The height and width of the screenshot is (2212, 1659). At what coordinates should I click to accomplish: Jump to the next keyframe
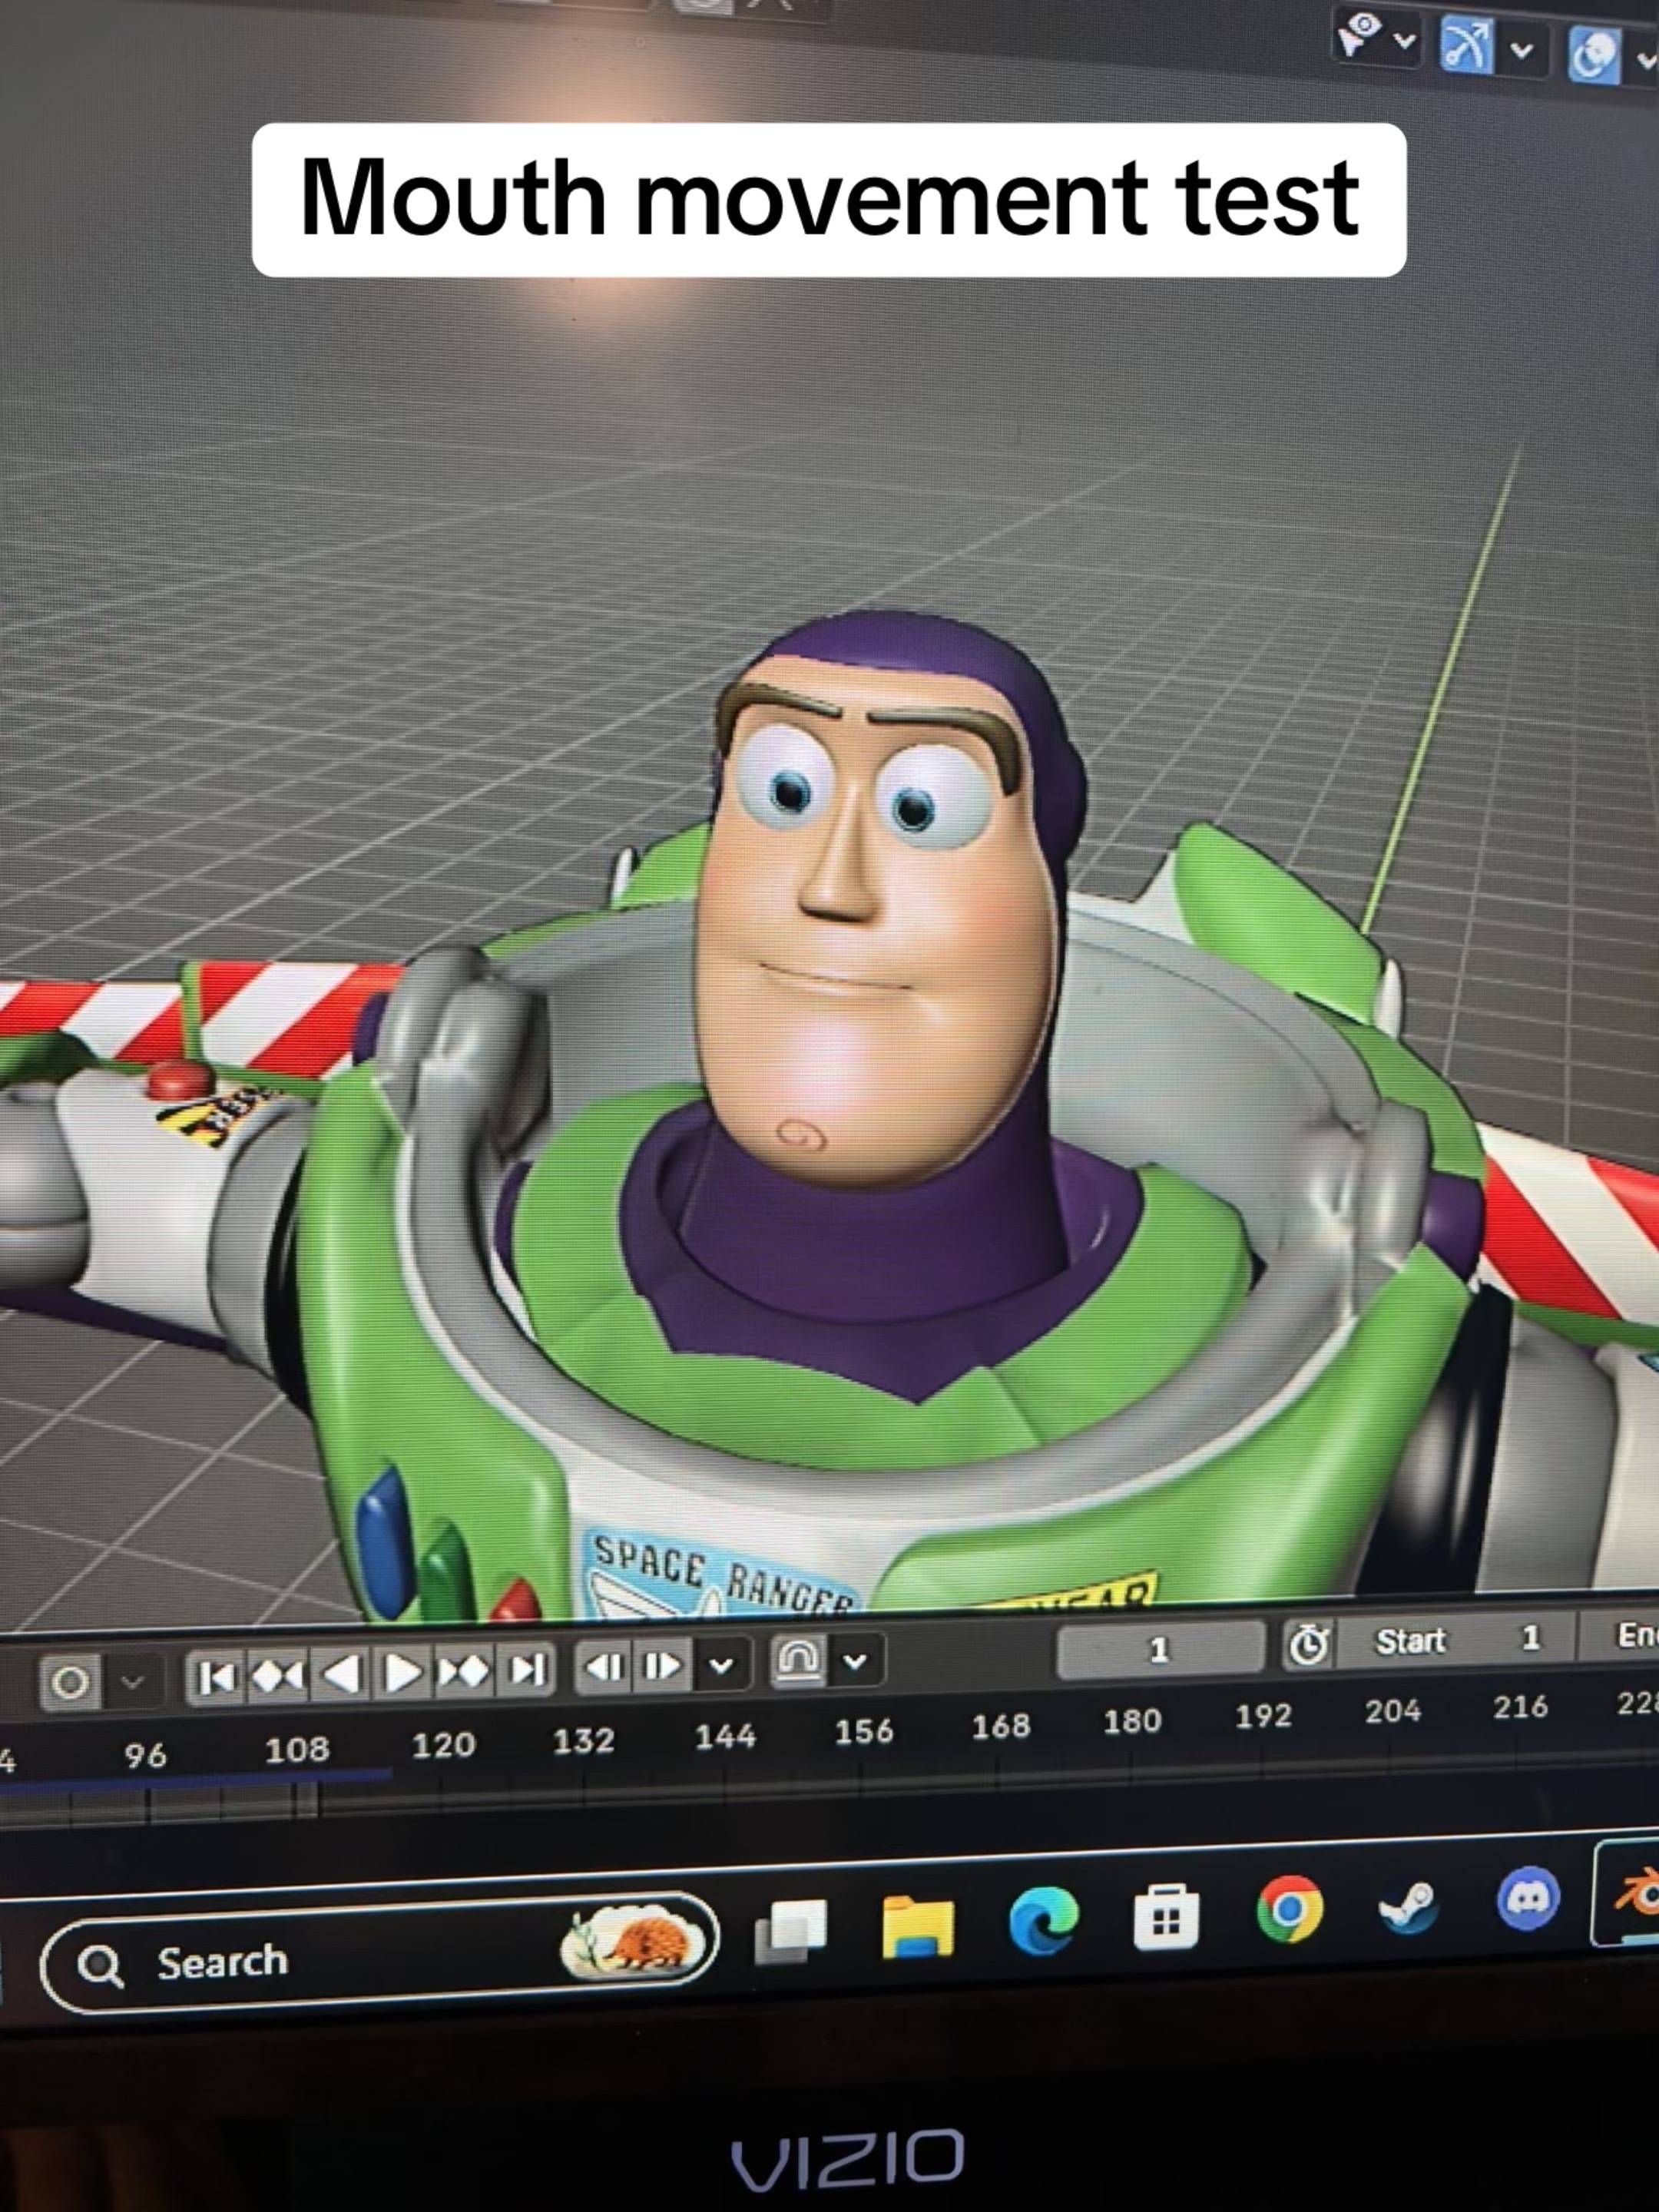point(462,1670)
